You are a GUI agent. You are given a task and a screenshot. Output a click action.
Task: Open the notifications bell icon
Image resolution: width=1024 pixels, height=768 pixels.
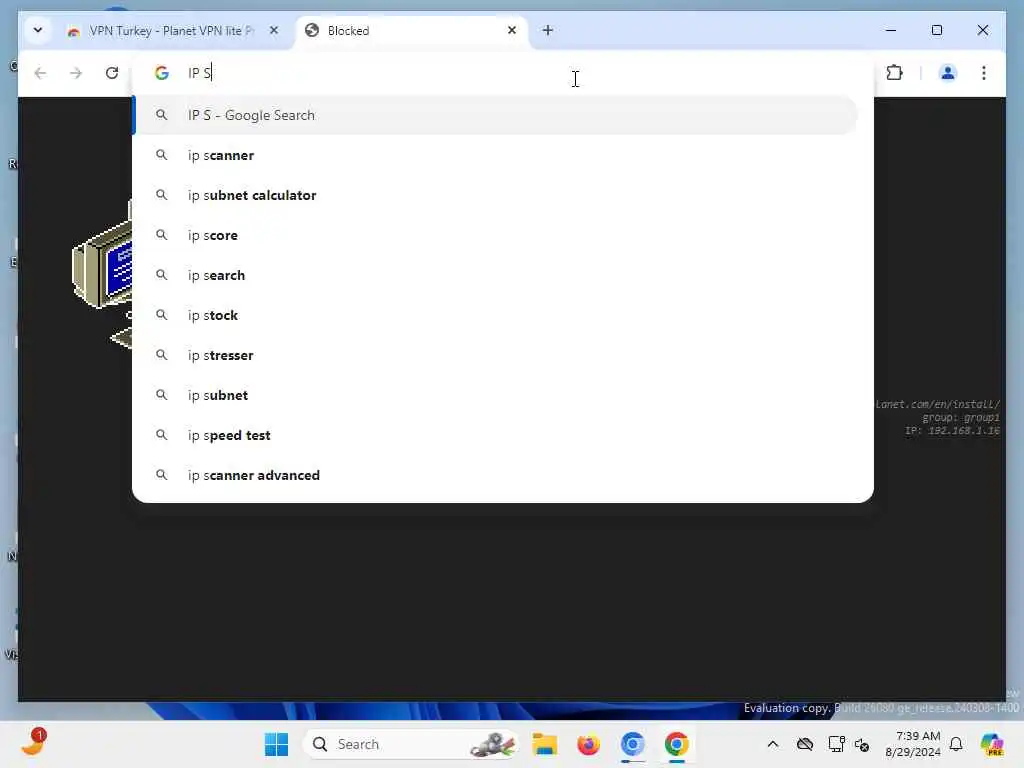tap(956, 744)
